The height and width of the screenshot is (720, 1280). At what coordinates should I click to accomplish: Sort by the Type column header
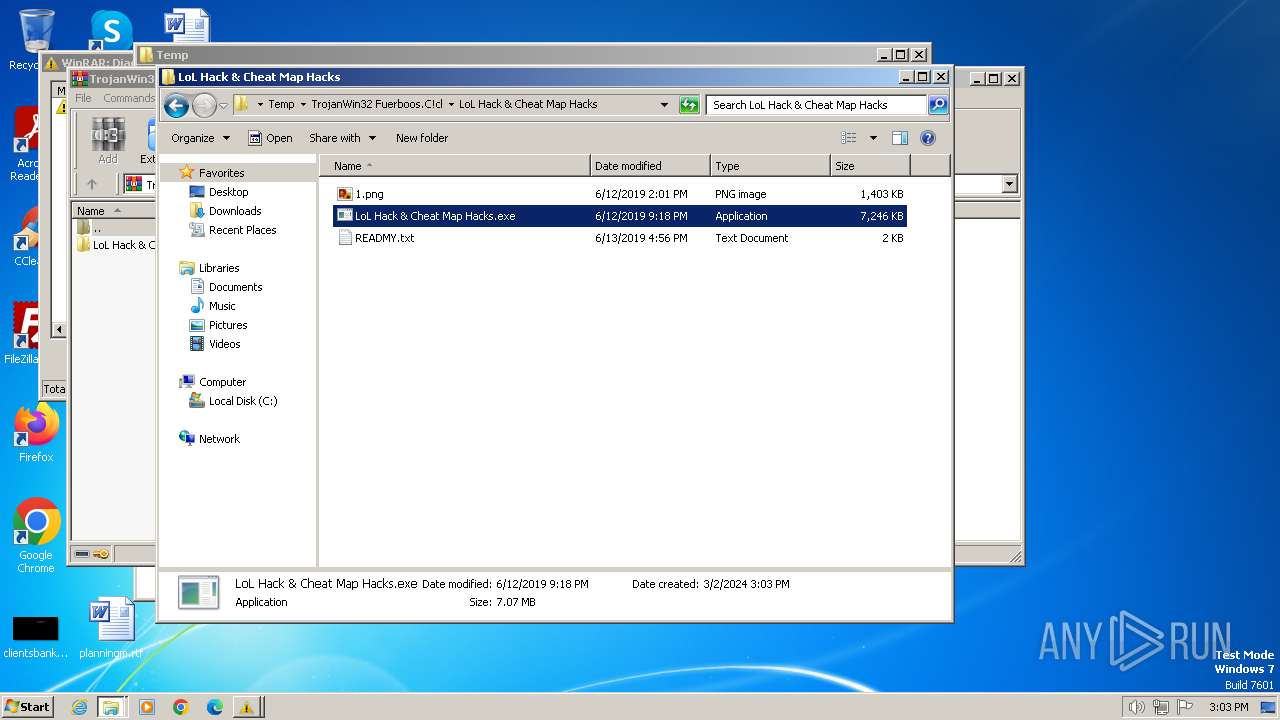770,166
